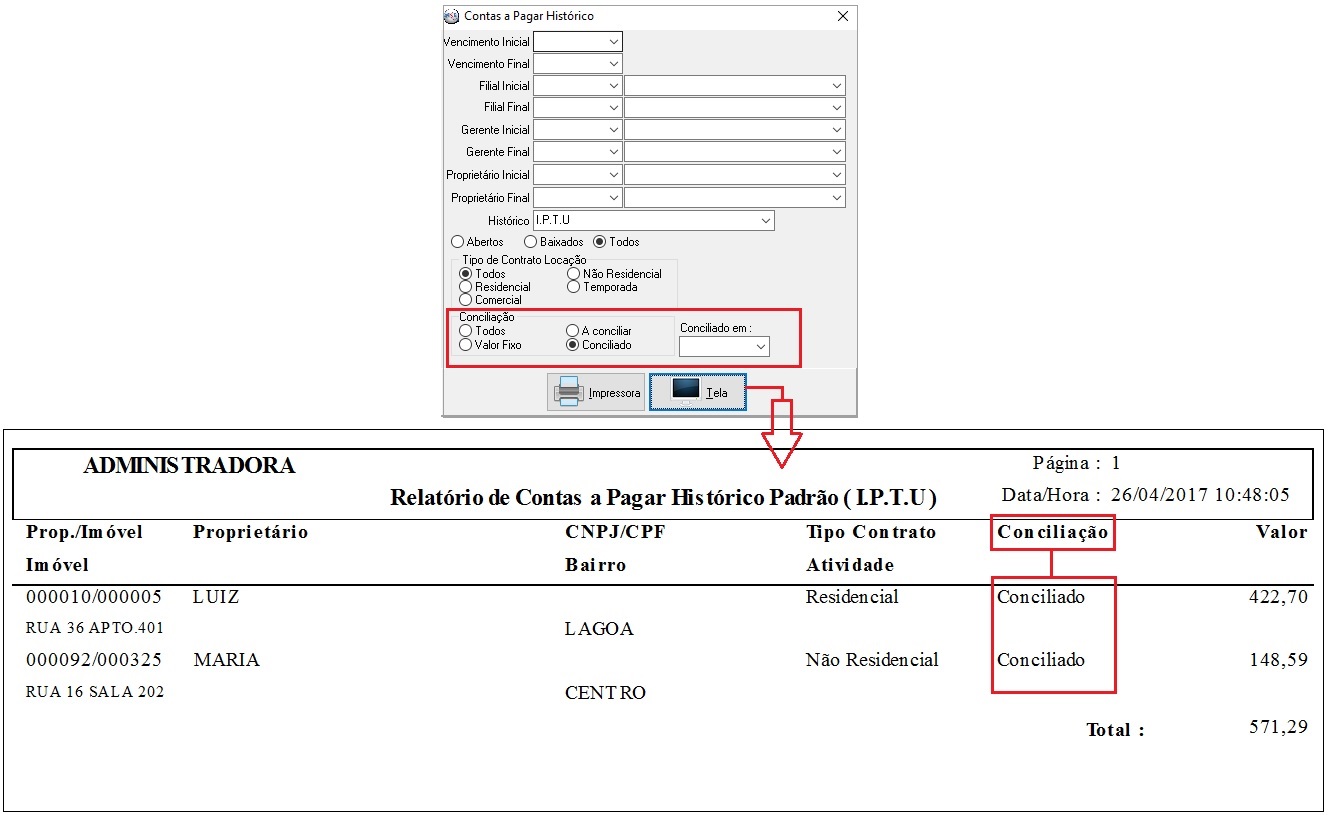Select the A conciliar radio option
This screenshot has width=1332, height=815.
pos(572,331)
